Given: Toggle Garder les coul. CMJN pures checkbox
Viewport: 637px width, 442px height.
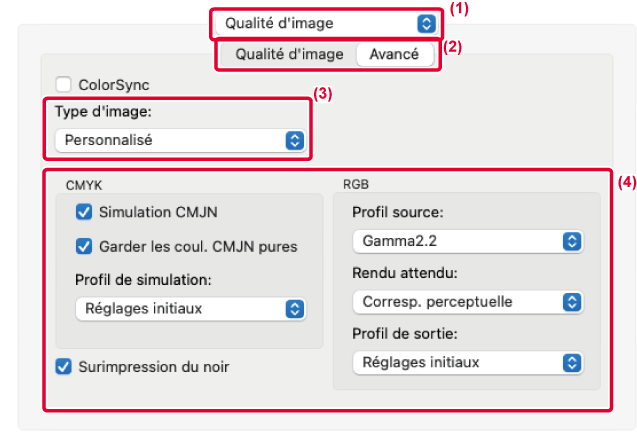Looking at the screenshot, I should 84,246.
